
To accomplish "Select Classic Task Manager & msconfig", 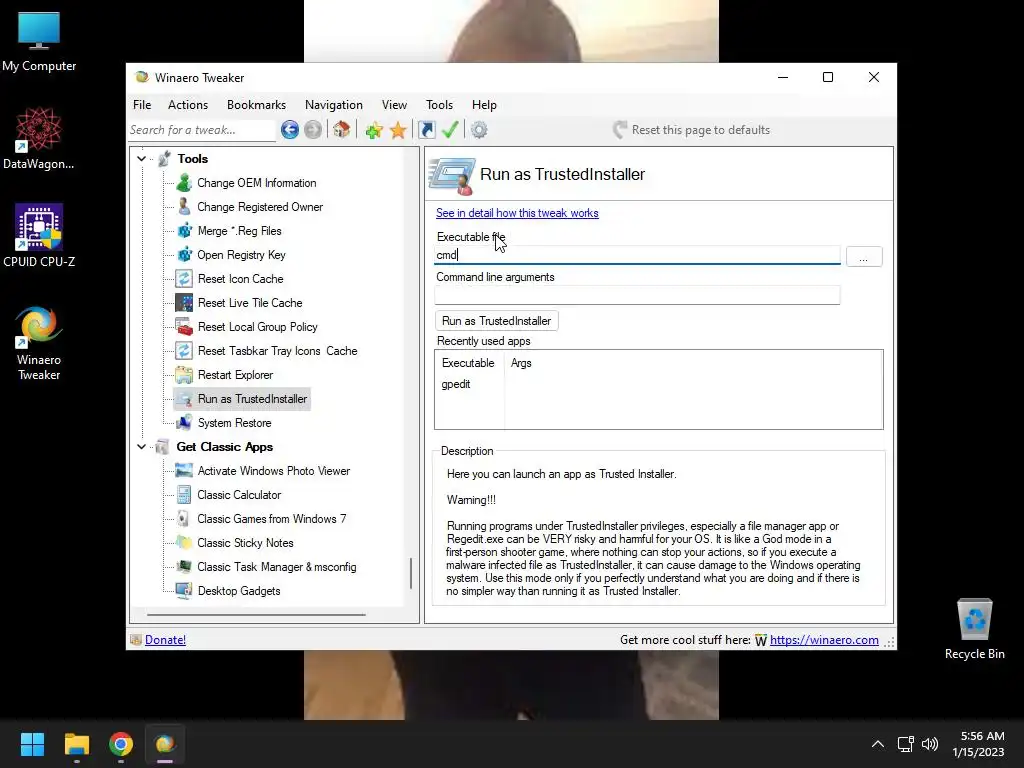I will click(x=277, y=567).
